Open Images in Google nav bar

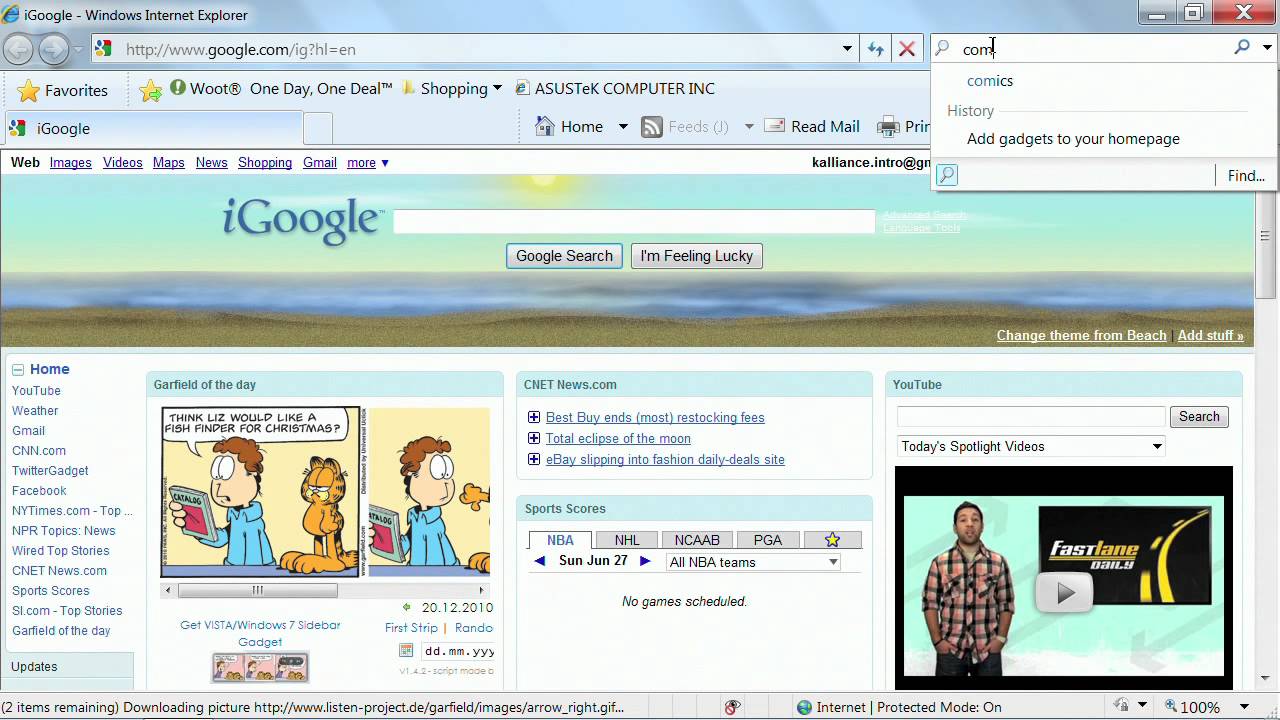point(71,163)
